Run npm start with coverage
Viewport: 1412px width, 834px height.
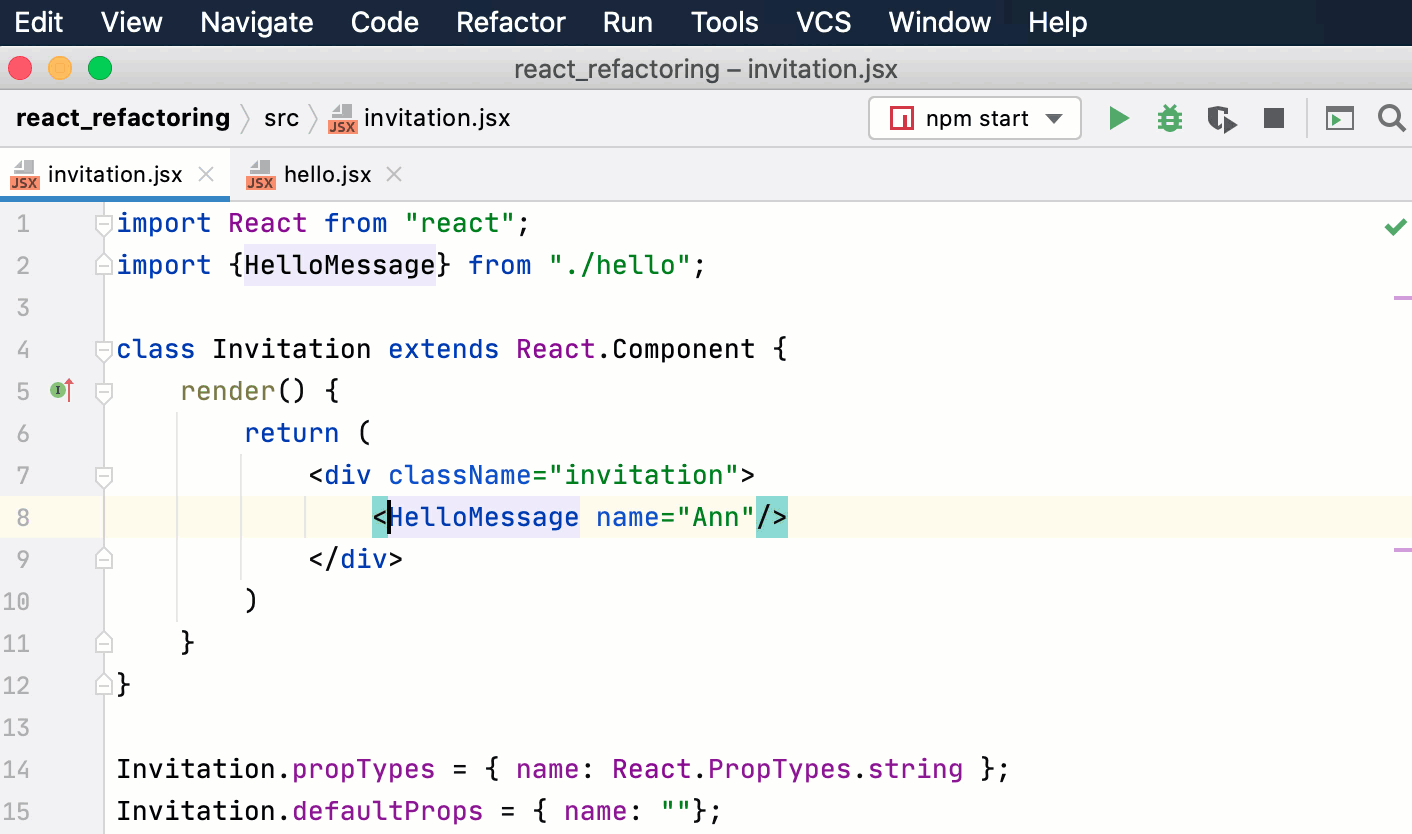(1221, 117)
